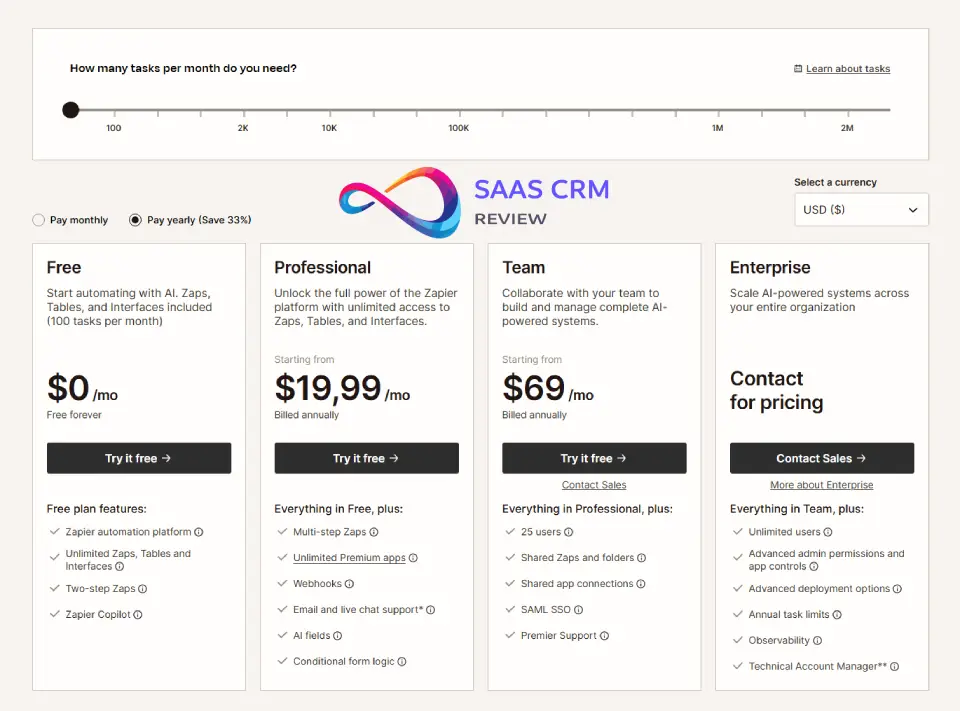Open the Unlimited Premium apps link
This screenshot has width=960, height=711.
(x=349, y=558)
